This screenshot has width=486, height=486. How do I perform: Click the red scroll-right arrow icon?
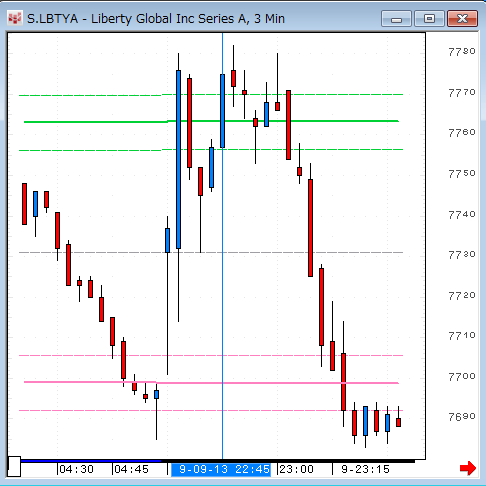coord(468,468)
